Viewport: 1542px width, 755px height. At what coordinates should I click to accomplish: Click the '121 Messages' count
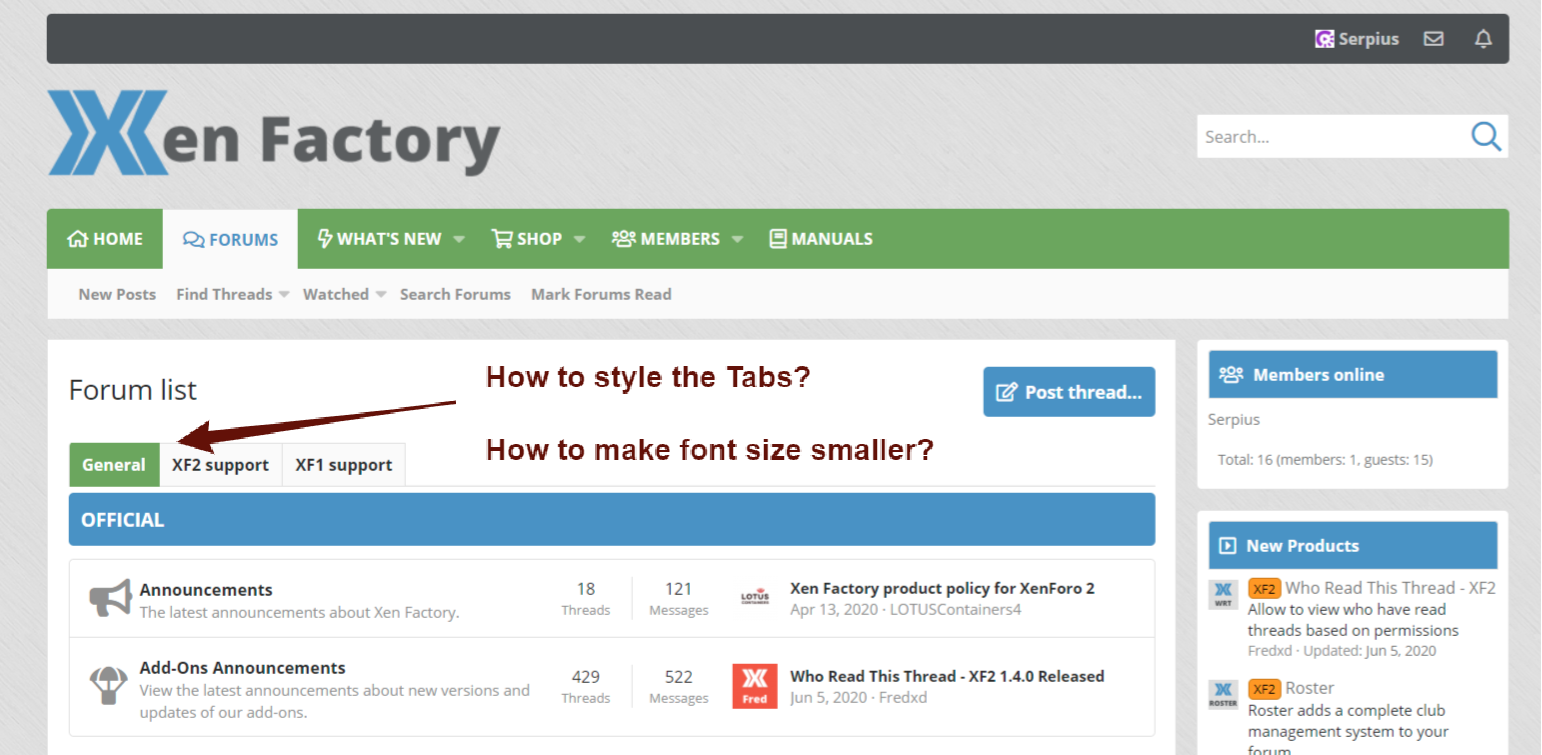(x=679, y=598)
